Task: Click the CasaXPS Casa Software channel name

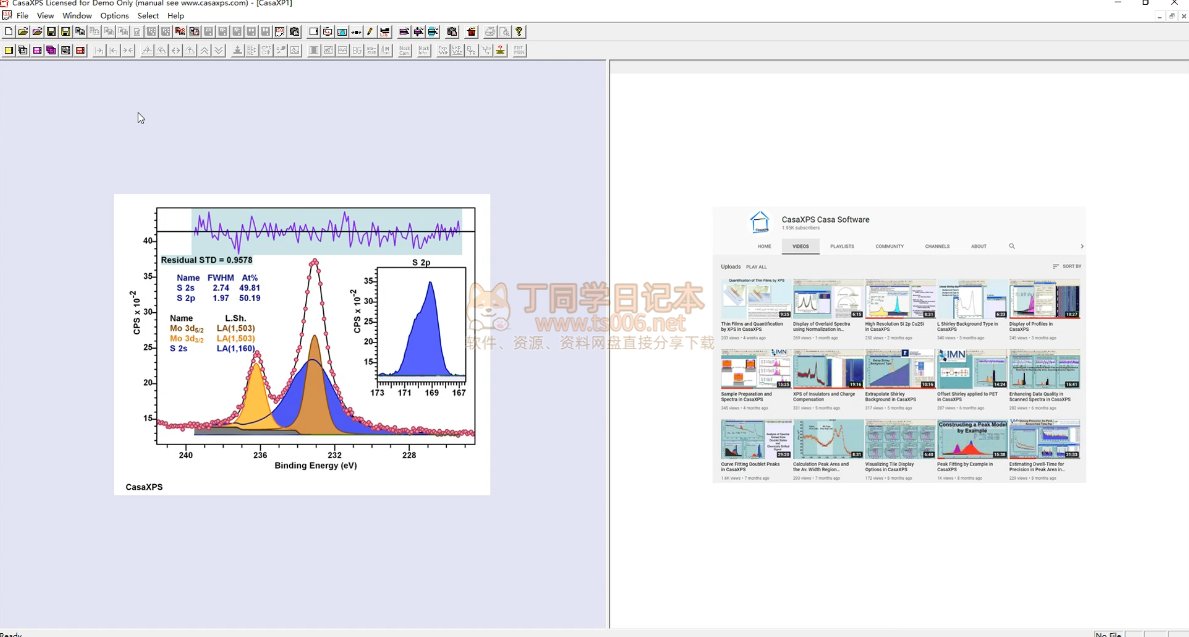Action: (x=825, y=220)
